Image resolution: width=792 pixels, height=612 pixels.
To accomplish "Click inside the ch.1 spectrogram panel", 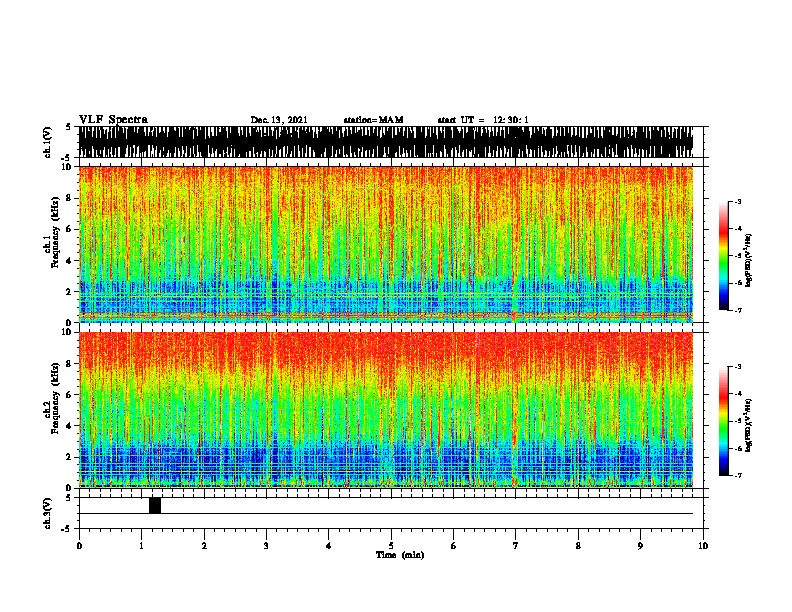I will (x=386, y=244).
